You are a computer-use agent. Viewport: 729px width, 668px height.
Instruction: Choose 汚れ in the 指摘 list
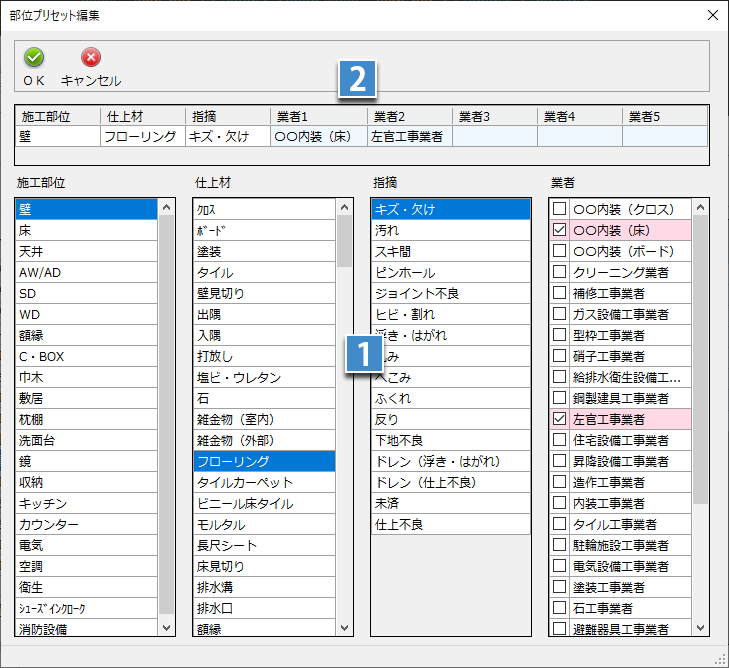click(449, 230)
